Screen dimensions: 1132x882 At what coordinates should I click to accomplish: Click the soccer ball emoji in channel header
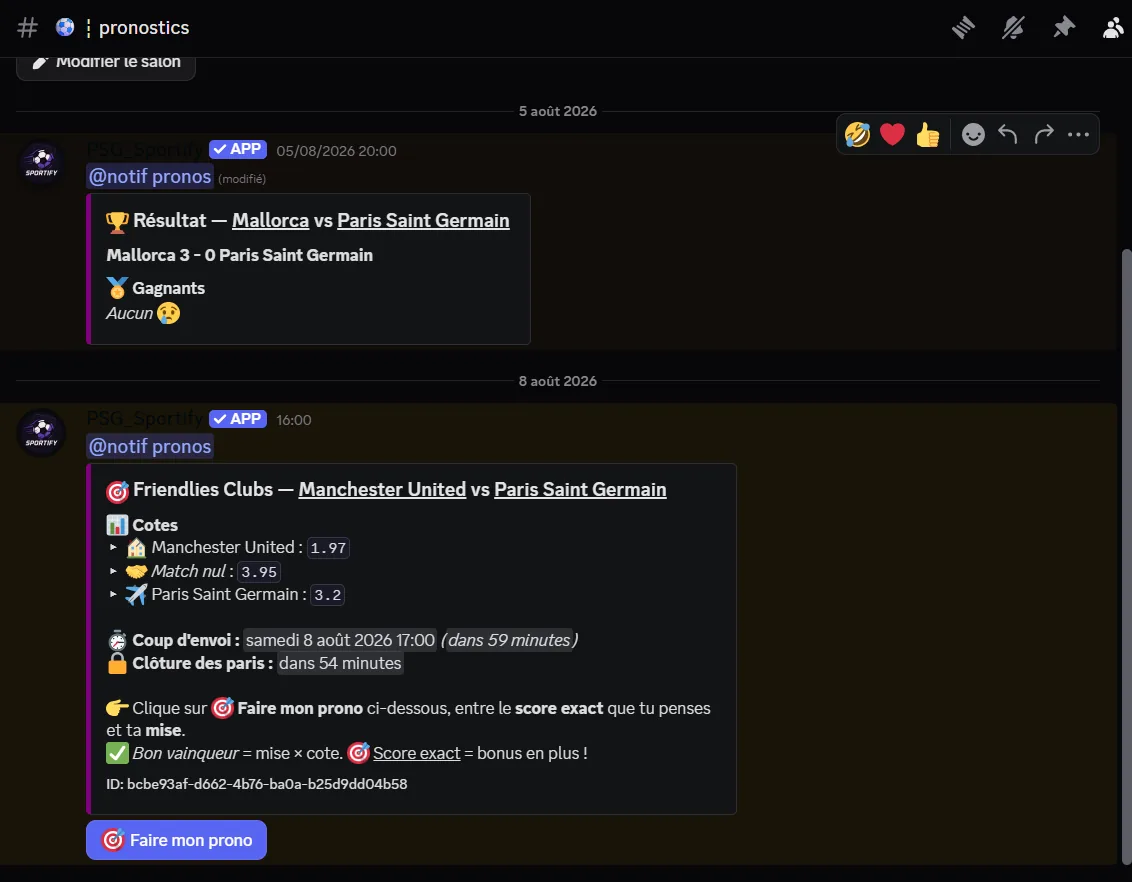click(x=65, y=27)
